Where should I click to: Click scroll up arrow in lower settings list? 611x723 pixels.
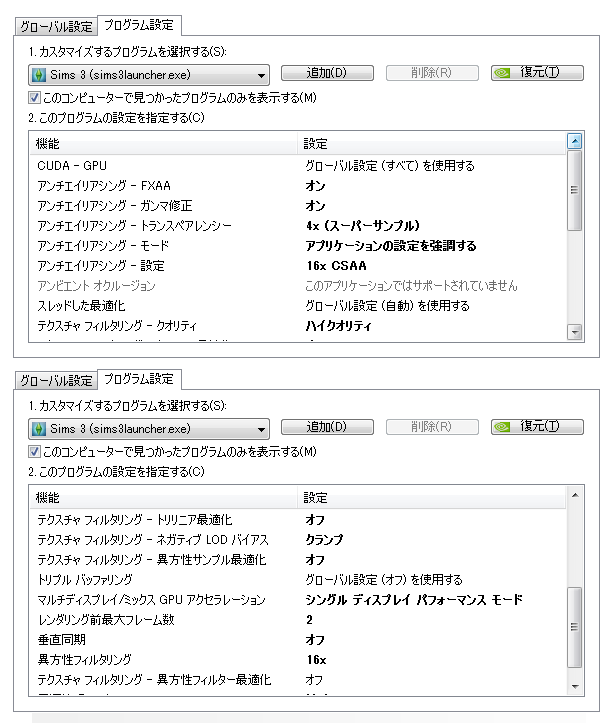(x=575, y=495)
